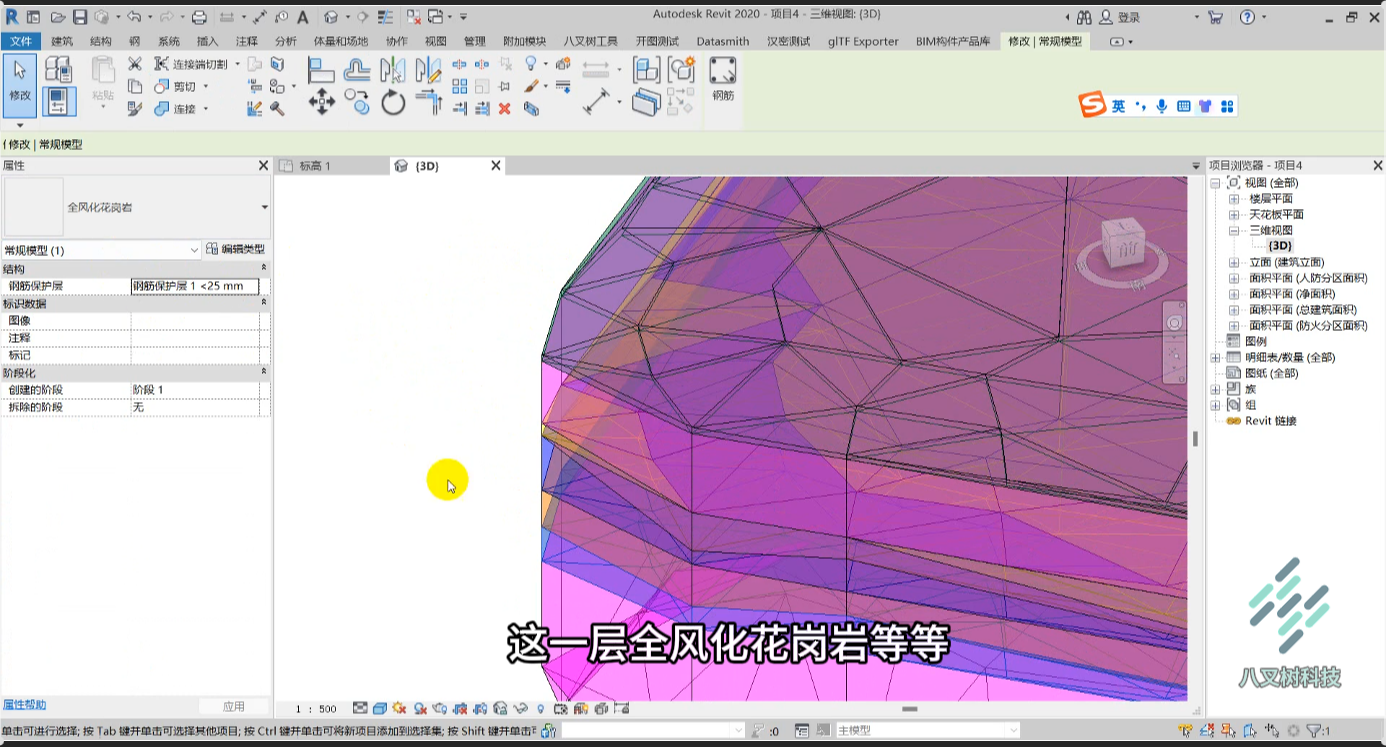
Task: Select the 修改 (Modify) arrow tool
Action: click(20, 85)
